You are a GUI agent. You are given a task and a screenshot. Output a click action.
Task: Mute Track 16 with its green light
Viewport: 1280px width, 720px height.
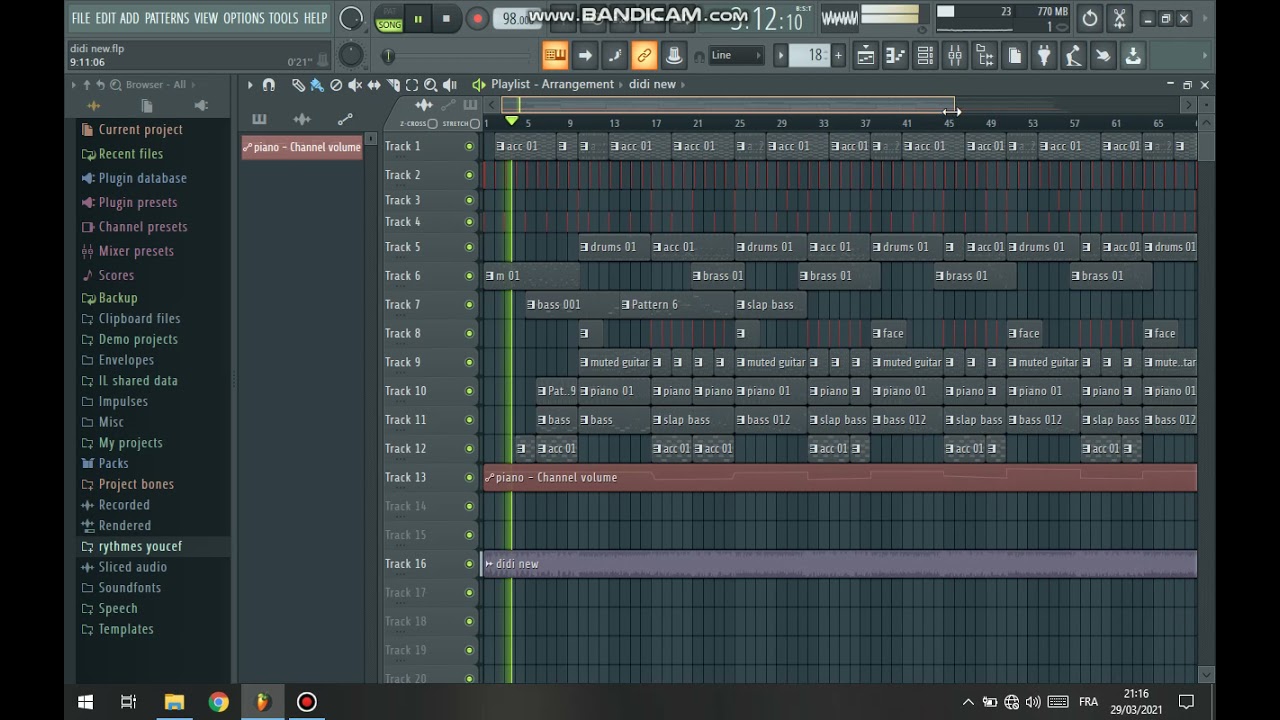(469, 564)
